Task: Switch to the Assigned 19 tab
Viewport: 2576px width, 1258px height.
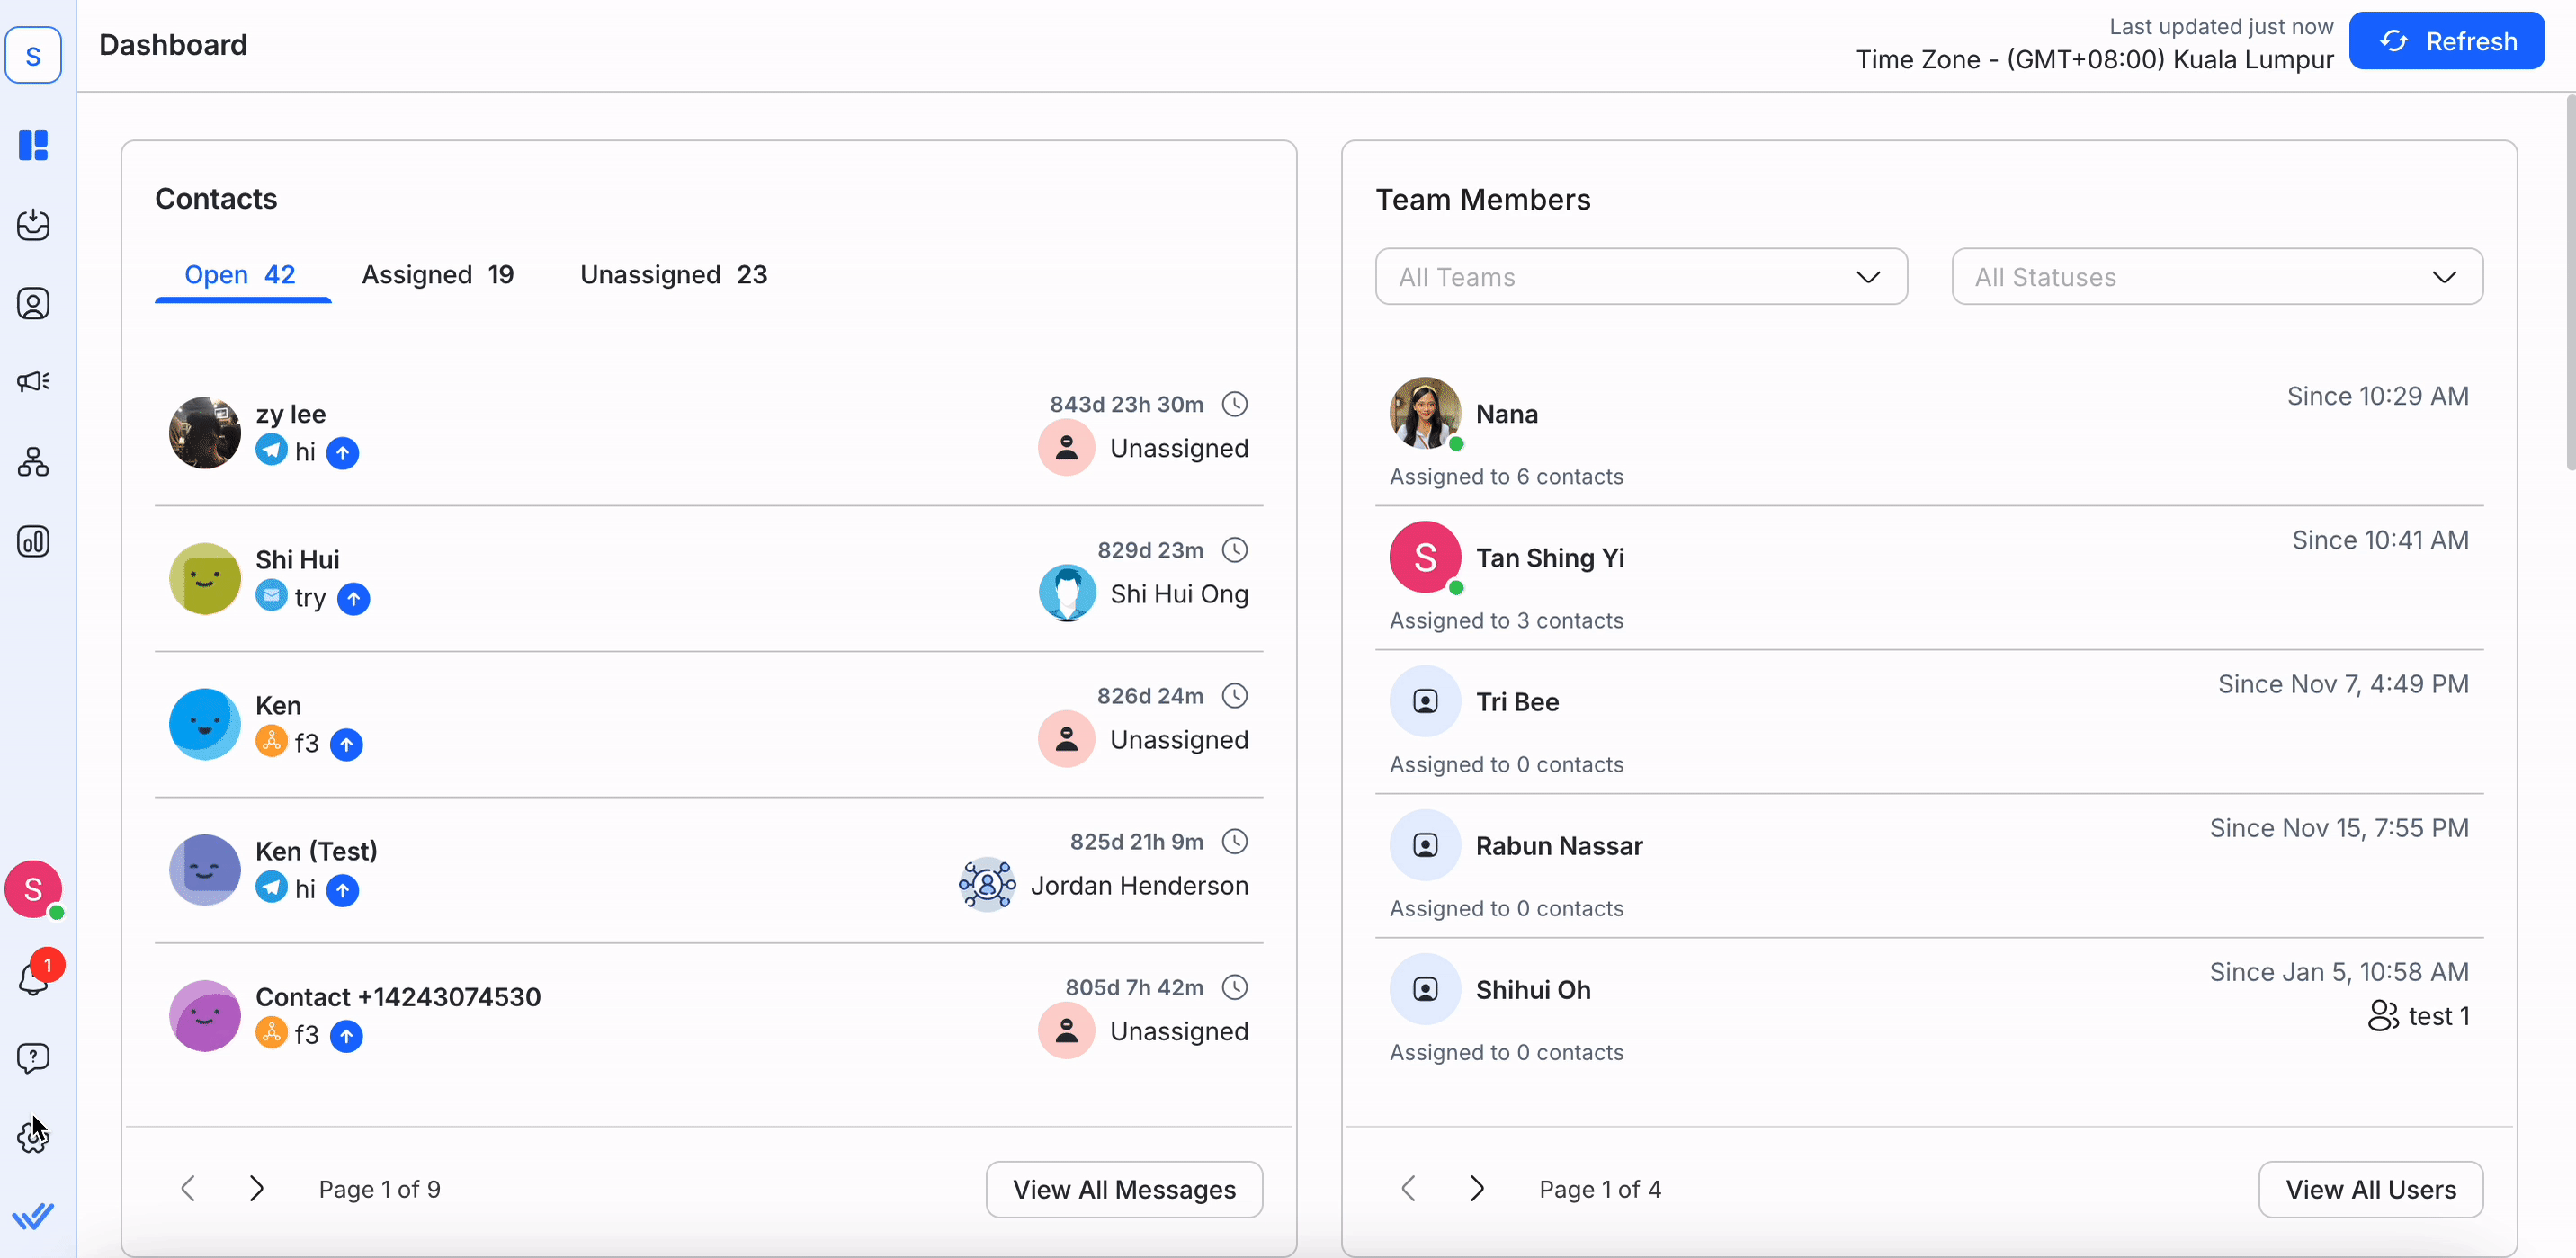Action: (437, 274)
